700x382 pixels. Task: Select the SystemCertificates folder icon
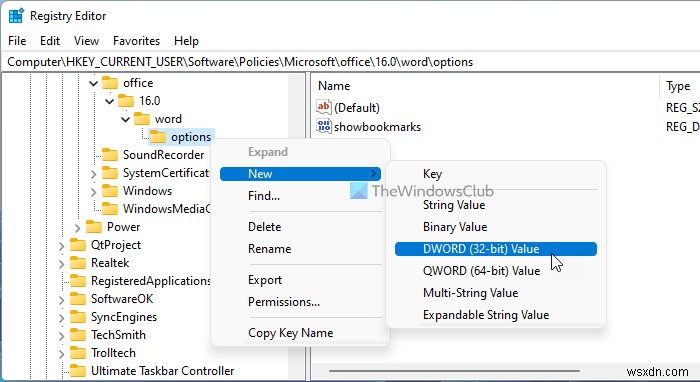click(x=110, y=173)
